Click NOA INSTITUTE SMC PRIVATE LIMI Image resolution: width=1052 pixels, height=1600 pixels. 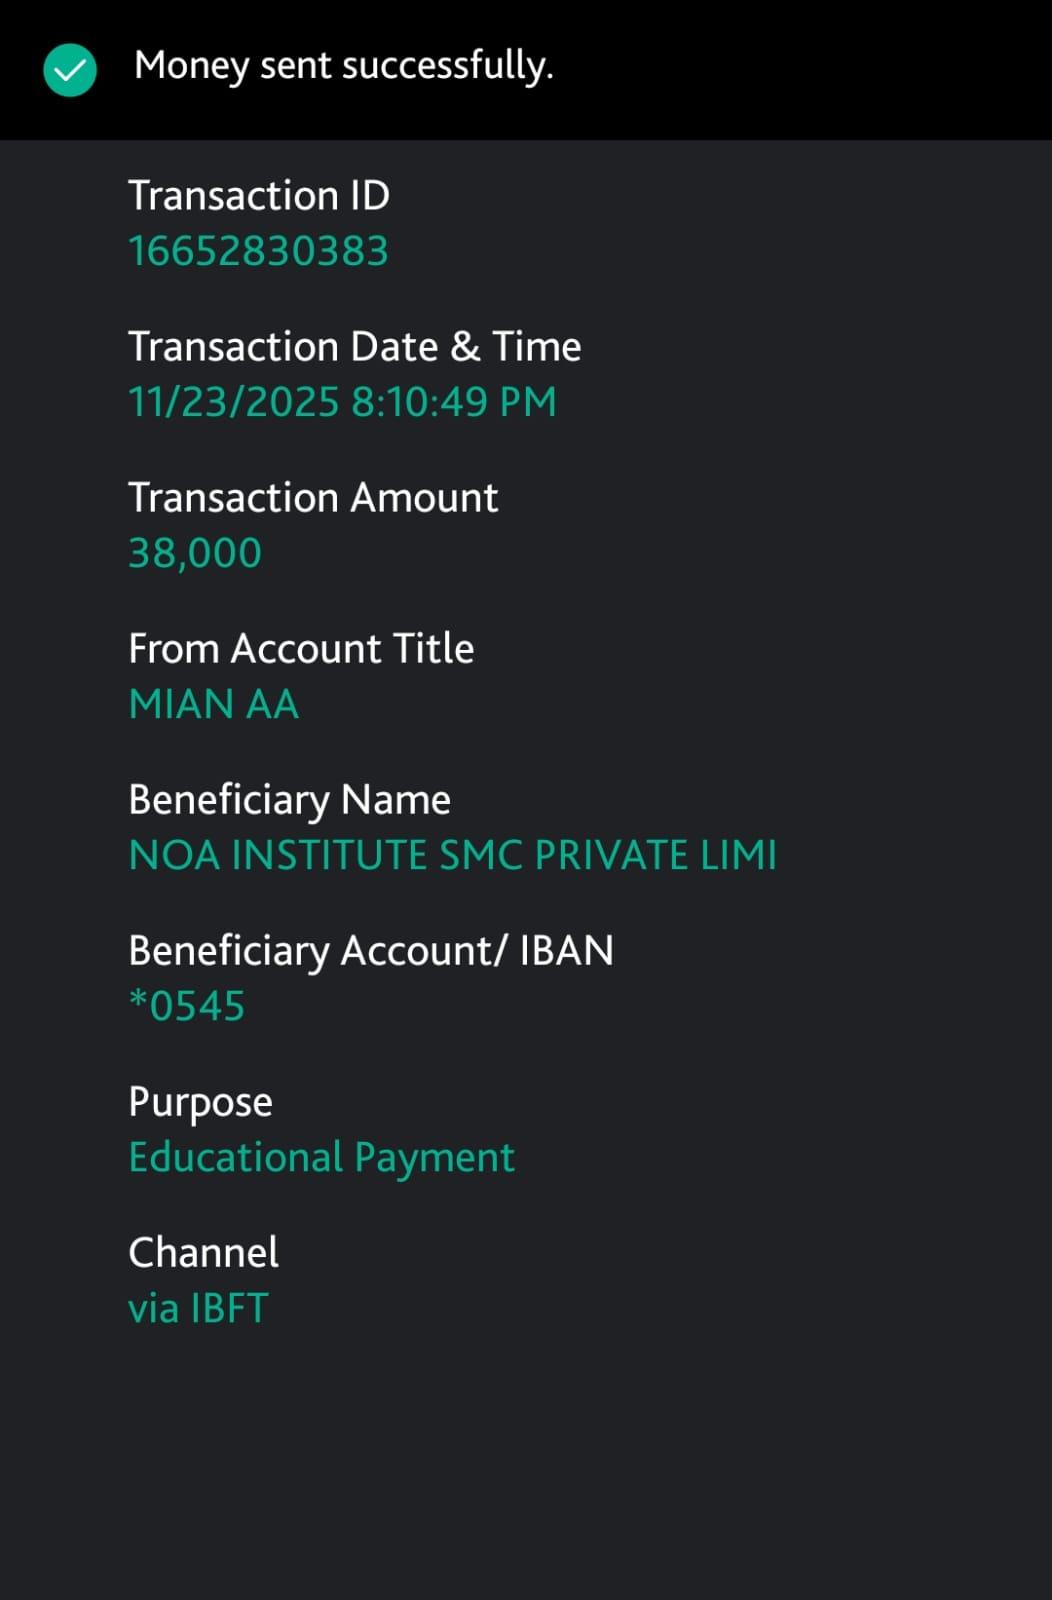[453, 855]
